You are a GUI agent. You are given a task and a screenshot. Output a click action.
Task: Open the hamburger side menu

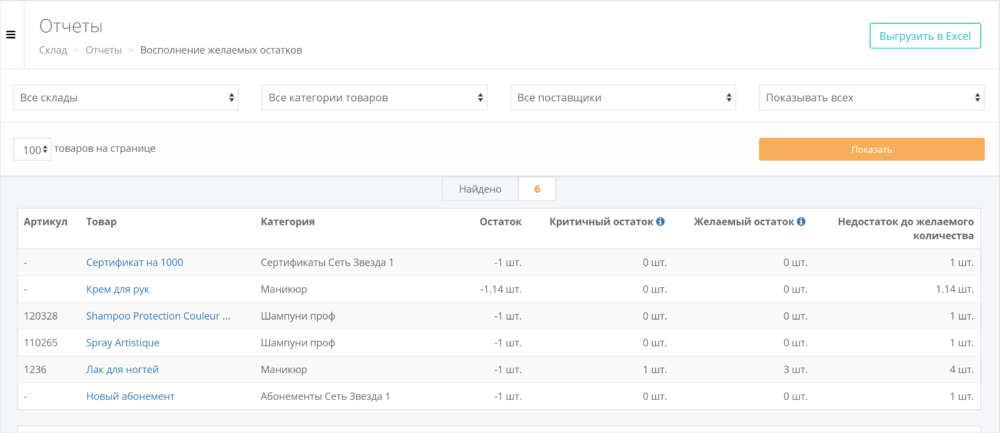11,35
